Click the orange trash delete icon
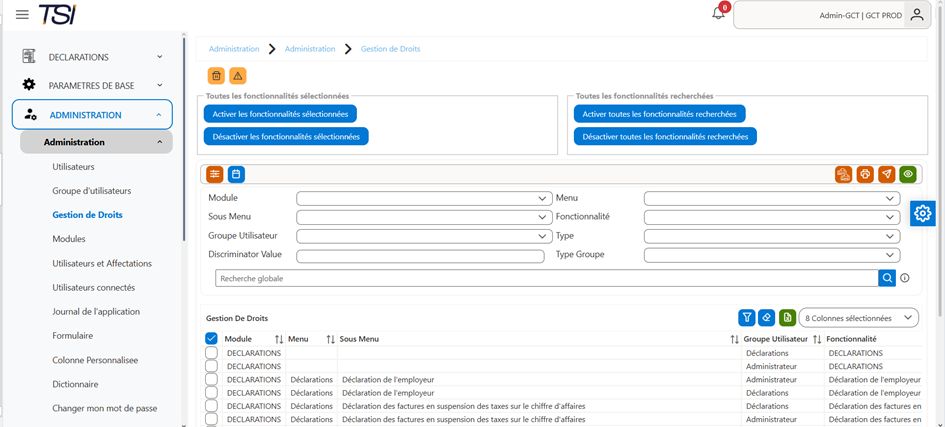The image size is (945, 427). point(216,76)
